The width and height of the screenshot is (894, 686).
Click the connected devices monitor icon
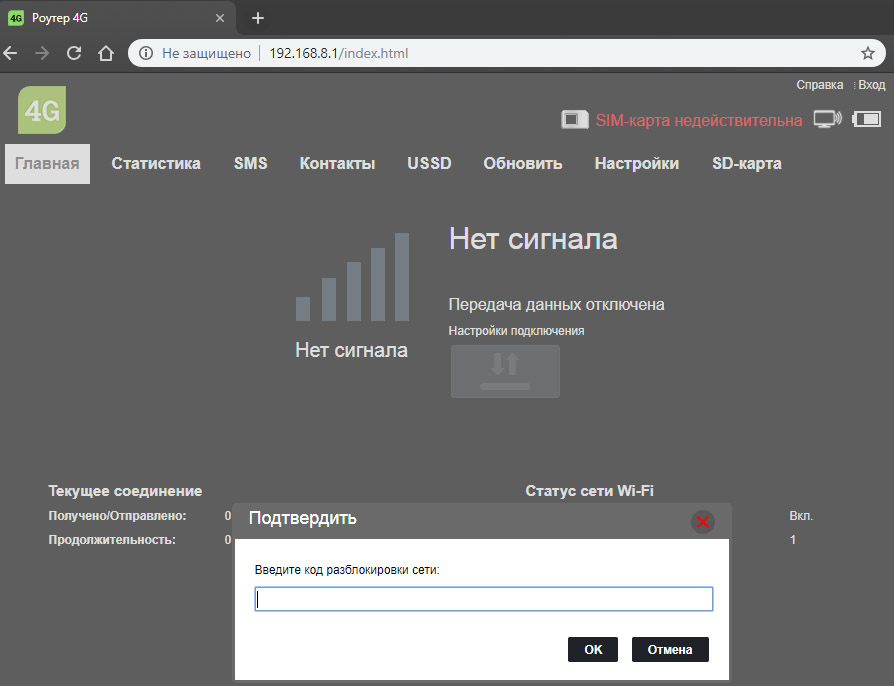click(x=827, y=119)
